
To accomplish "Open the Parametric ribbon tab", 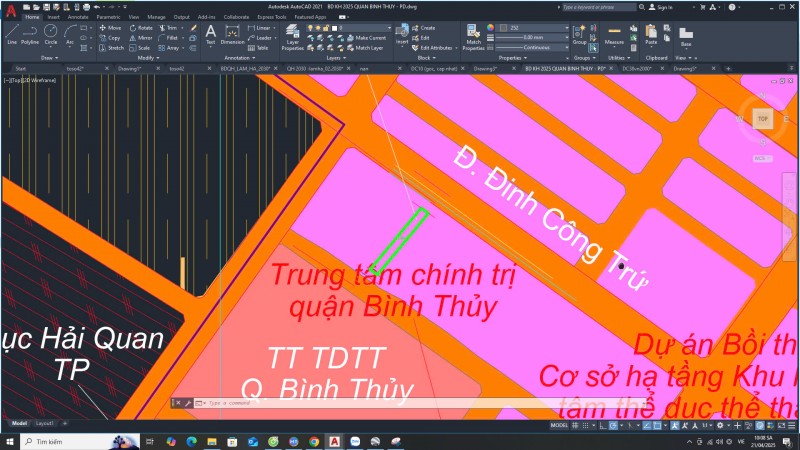I will 108,17.
